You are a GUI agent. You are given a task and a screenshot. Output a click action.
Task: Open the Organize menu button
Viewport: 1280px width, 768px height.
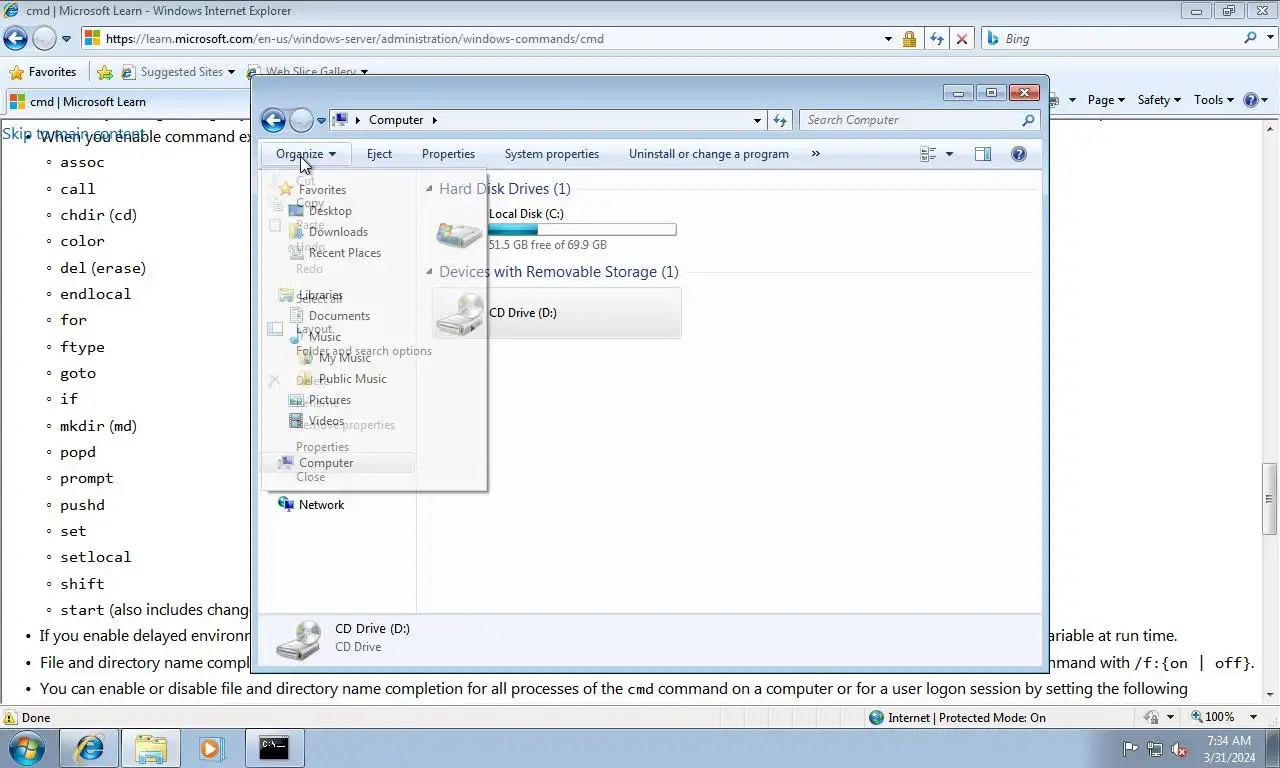(306, 154)
